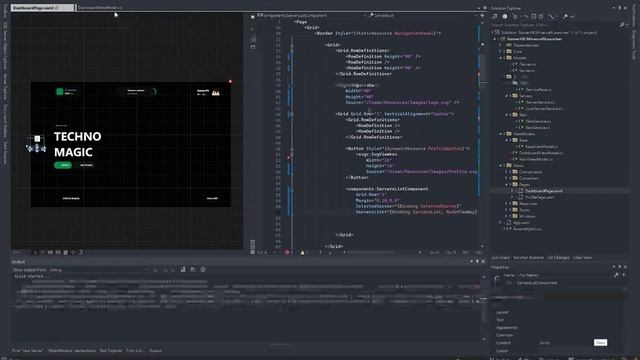The image size is (640, 360).
Task: Click the clear all output icon
Action: 183,269
